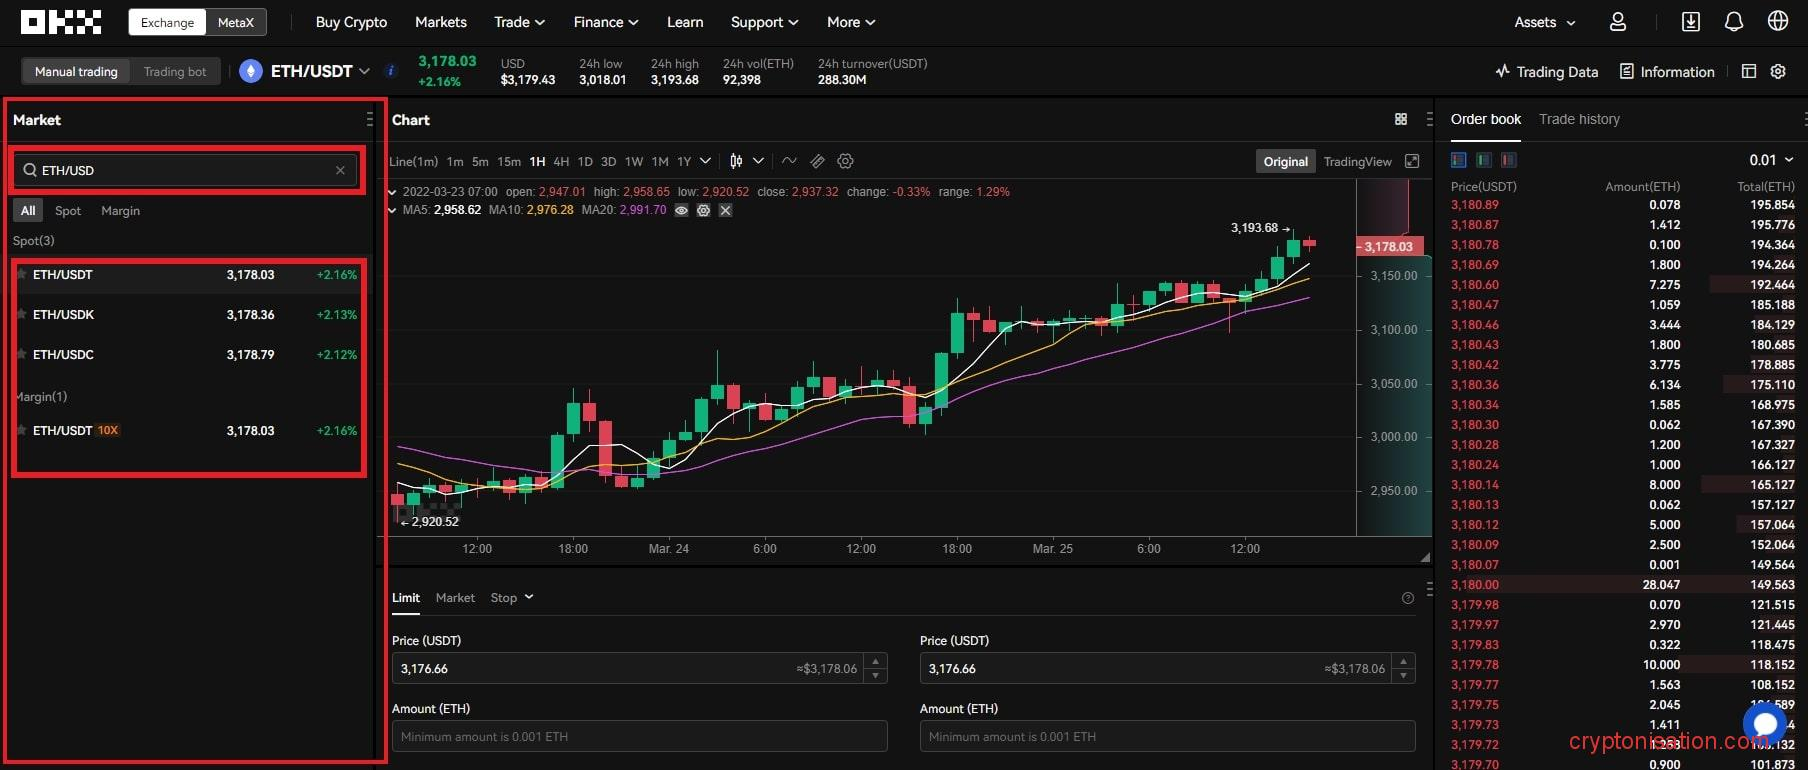This screenshot has width=1808, height=770.
Task: Open the Learn page
Action: [685, 22]
